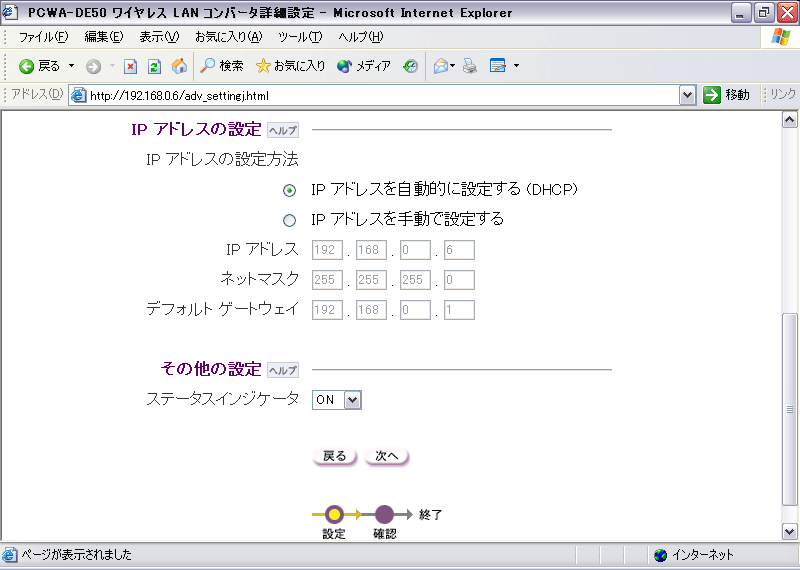This screenshot has width=800, height=570.
Task: Click the IP アドレスの設定方法 label
Action: click(222, 160)
